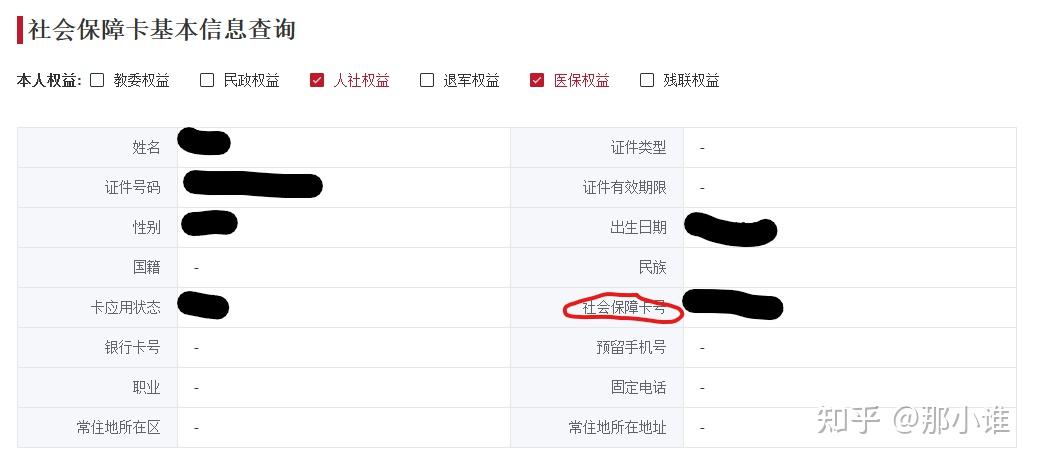Click the 知乎 watermark text

(x=849, y=421)
